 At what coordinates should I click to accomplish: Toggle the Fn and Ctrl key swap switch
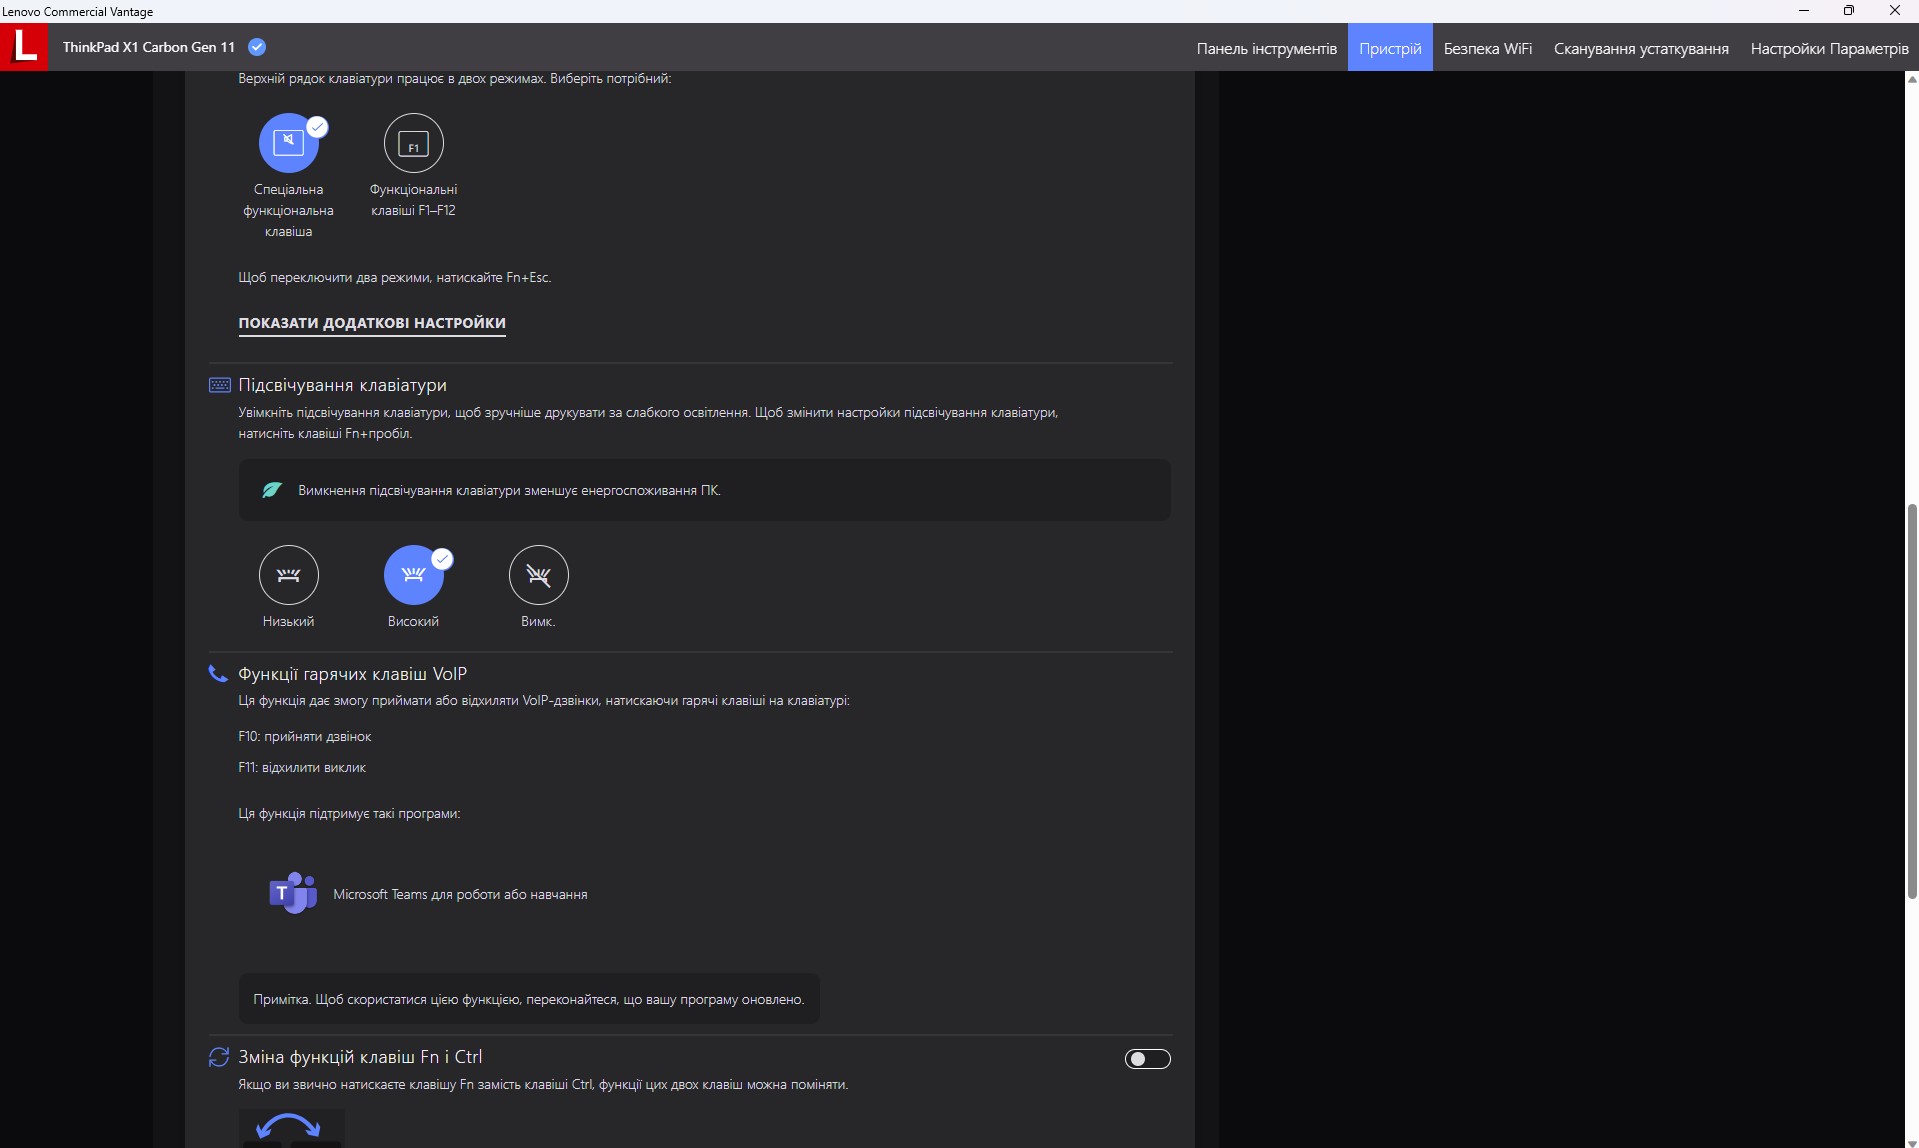click(1147, 1059)
